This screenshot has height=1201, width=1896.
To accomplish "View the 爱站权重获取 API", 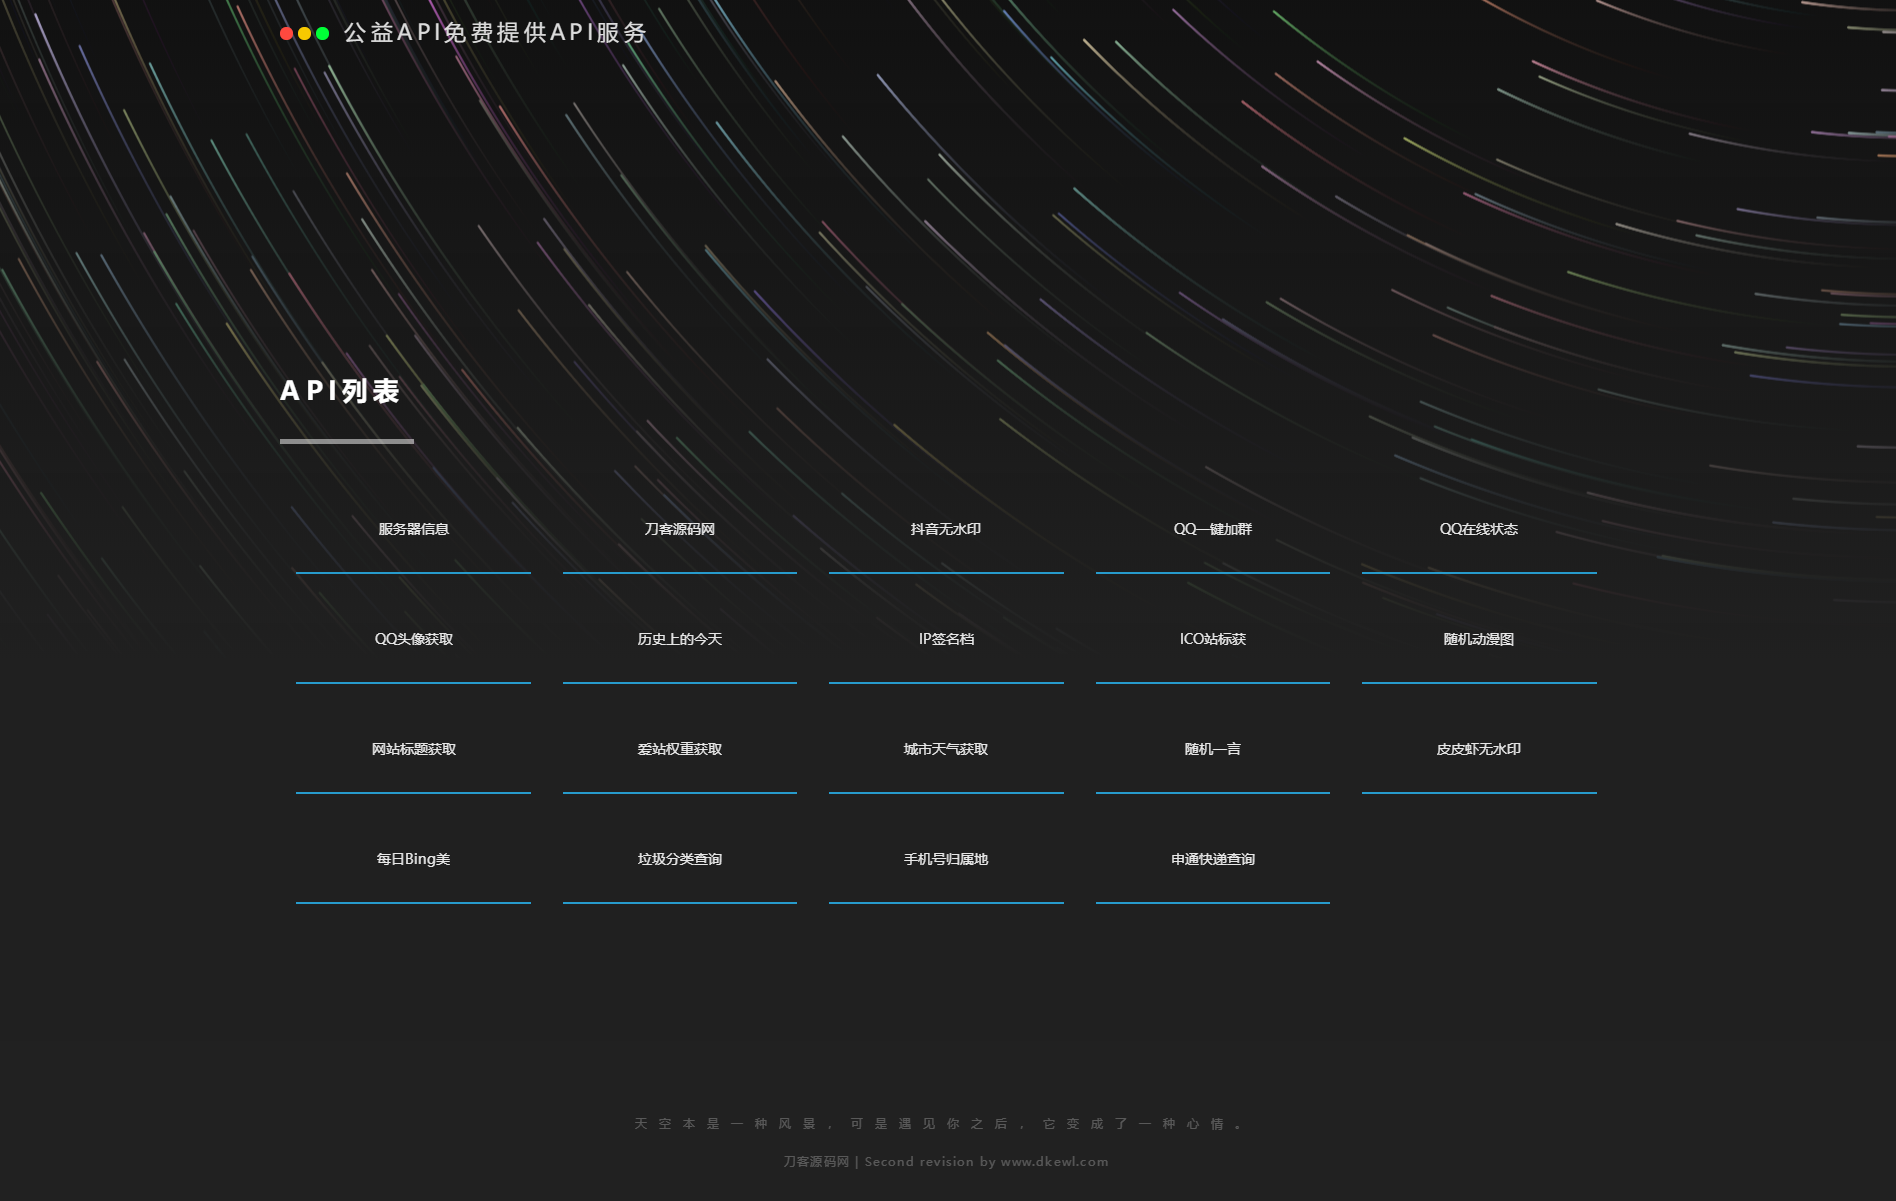I will [679, 749].
